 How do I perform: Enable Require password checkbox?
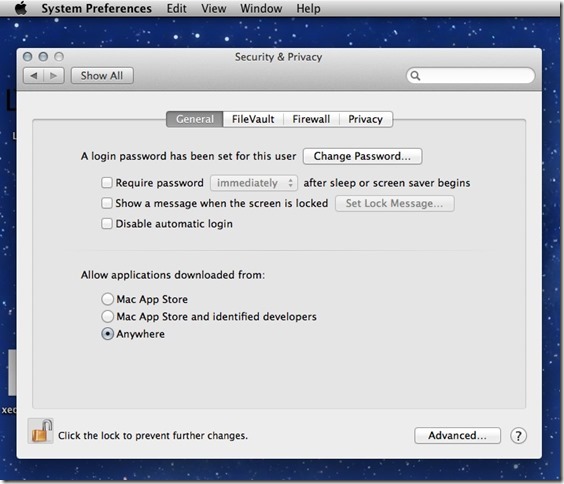point(106,183)
